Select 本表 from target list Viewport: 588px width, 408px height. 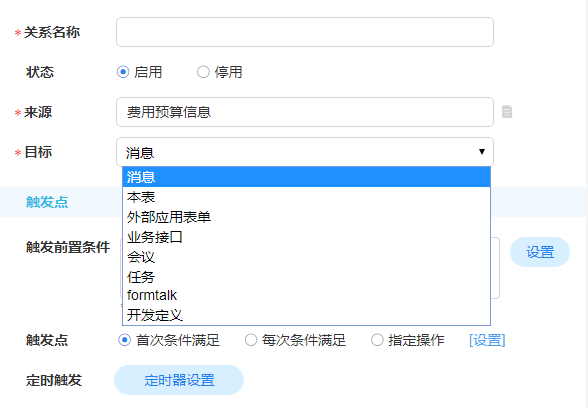306,197
